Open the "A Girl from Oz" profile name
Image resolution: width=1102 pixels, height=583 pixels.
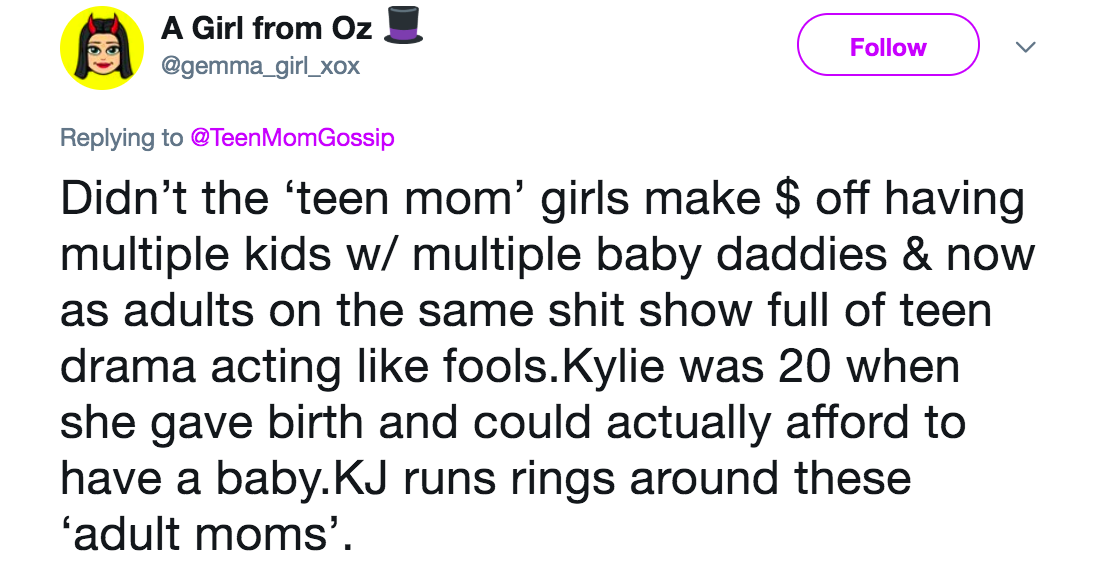coord(266,29)
